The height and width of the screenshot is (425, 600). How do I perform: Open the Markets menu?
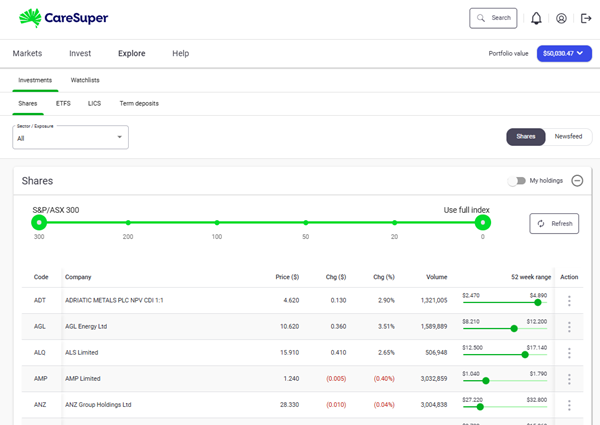[27, 54]
